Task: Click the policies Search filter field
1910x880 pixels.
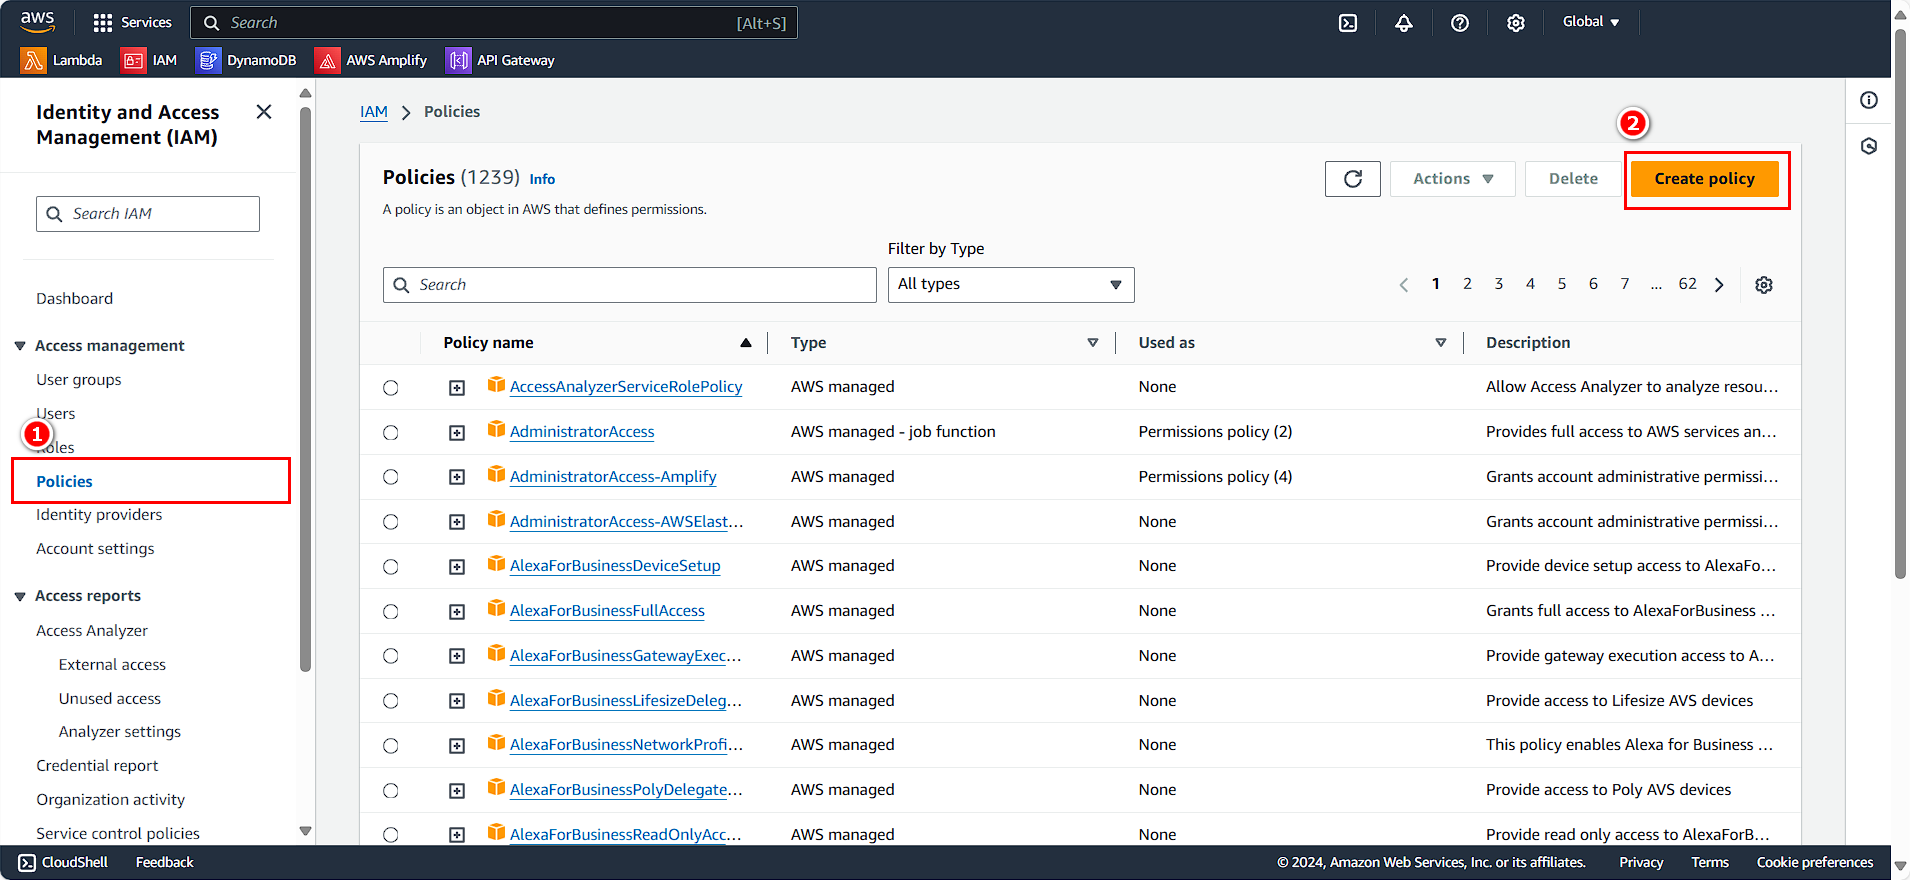Action: point(630,285)
